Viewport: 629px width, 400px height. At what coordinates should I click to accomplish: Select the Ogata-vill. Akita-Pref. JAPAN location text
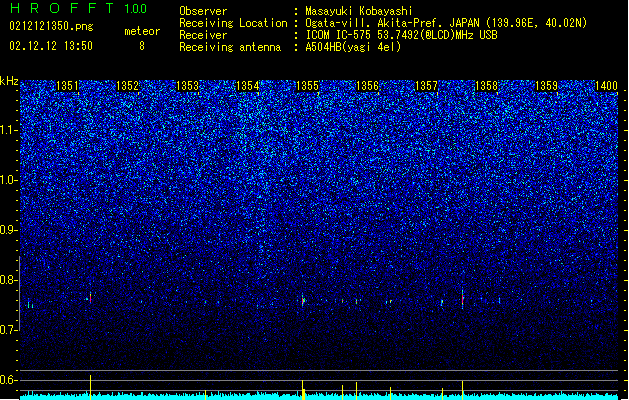pos(446,23)
